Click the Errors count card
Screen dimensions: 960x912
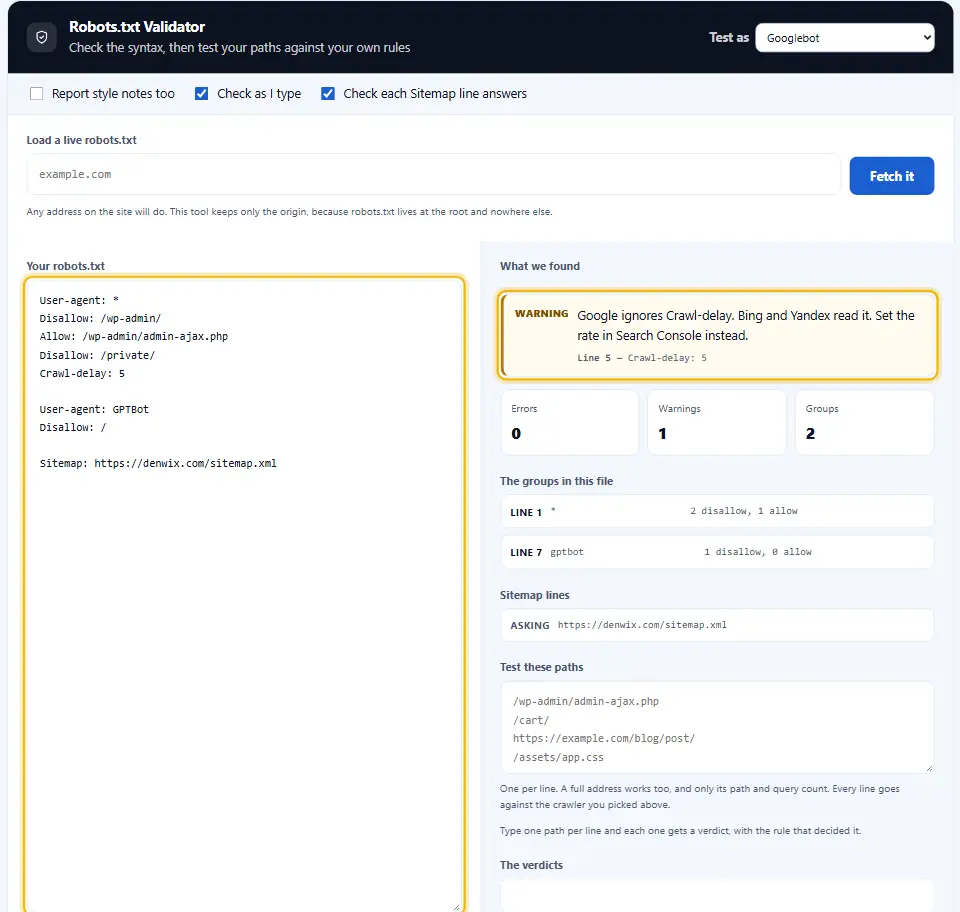coord(569,422)
